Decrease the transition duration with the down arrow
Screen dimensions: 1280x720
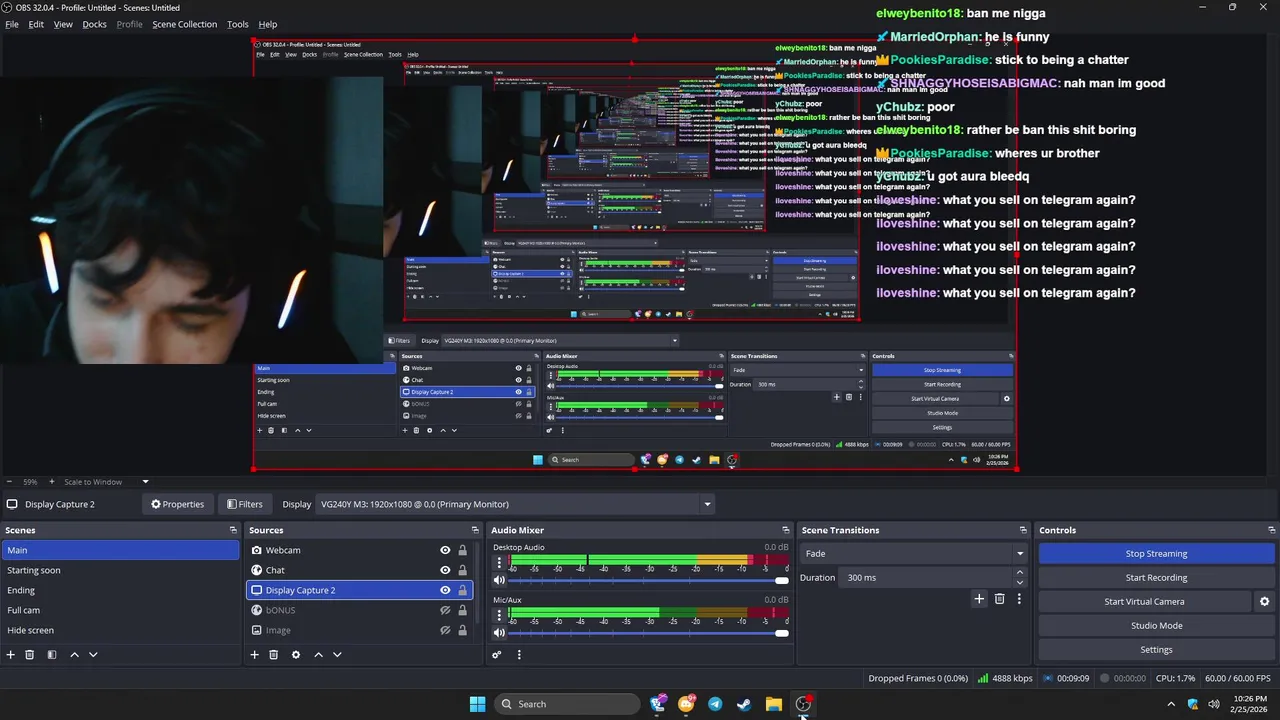pos(1020,582)
